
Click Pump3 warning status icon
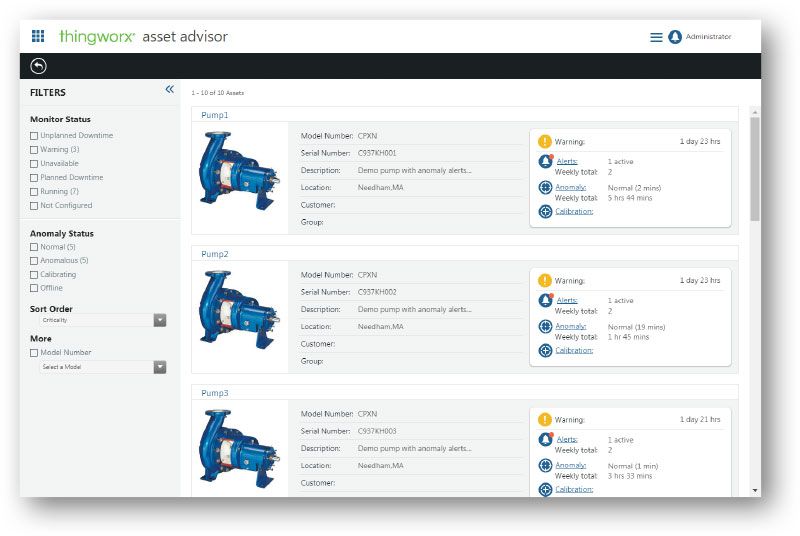[x=545, y=419]
